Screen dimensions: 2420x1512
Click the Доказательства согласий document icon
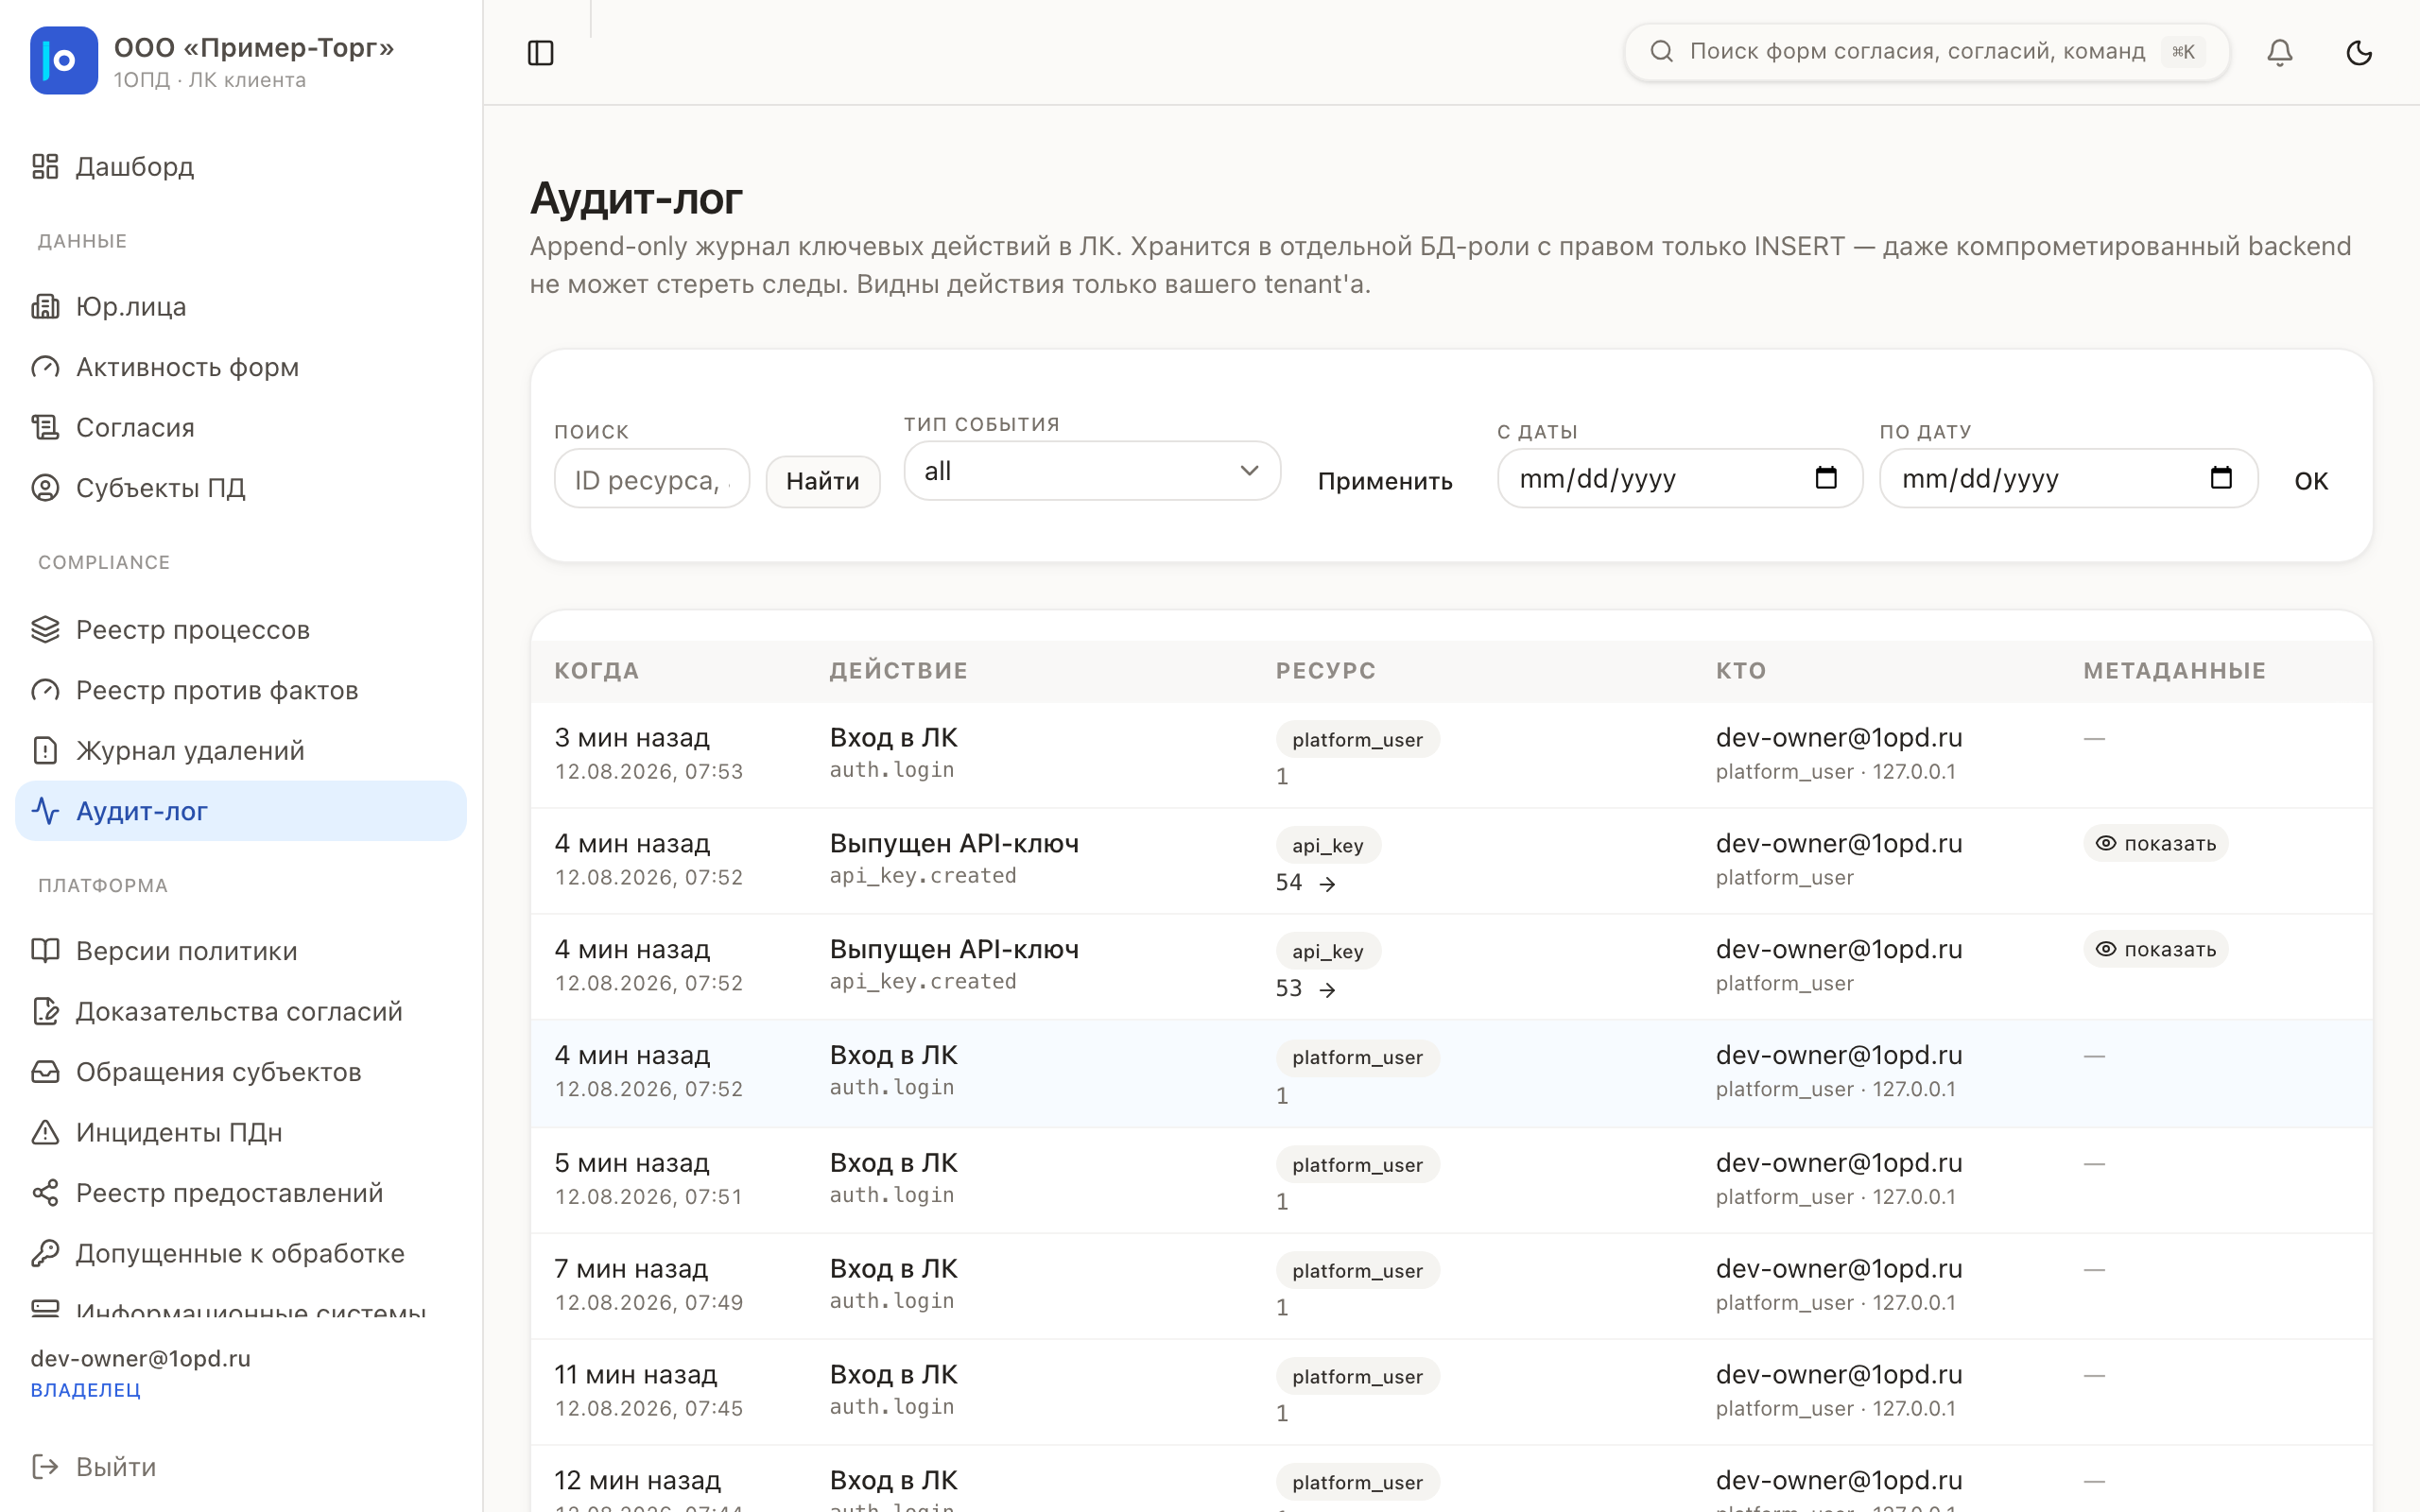point(45,1011)
